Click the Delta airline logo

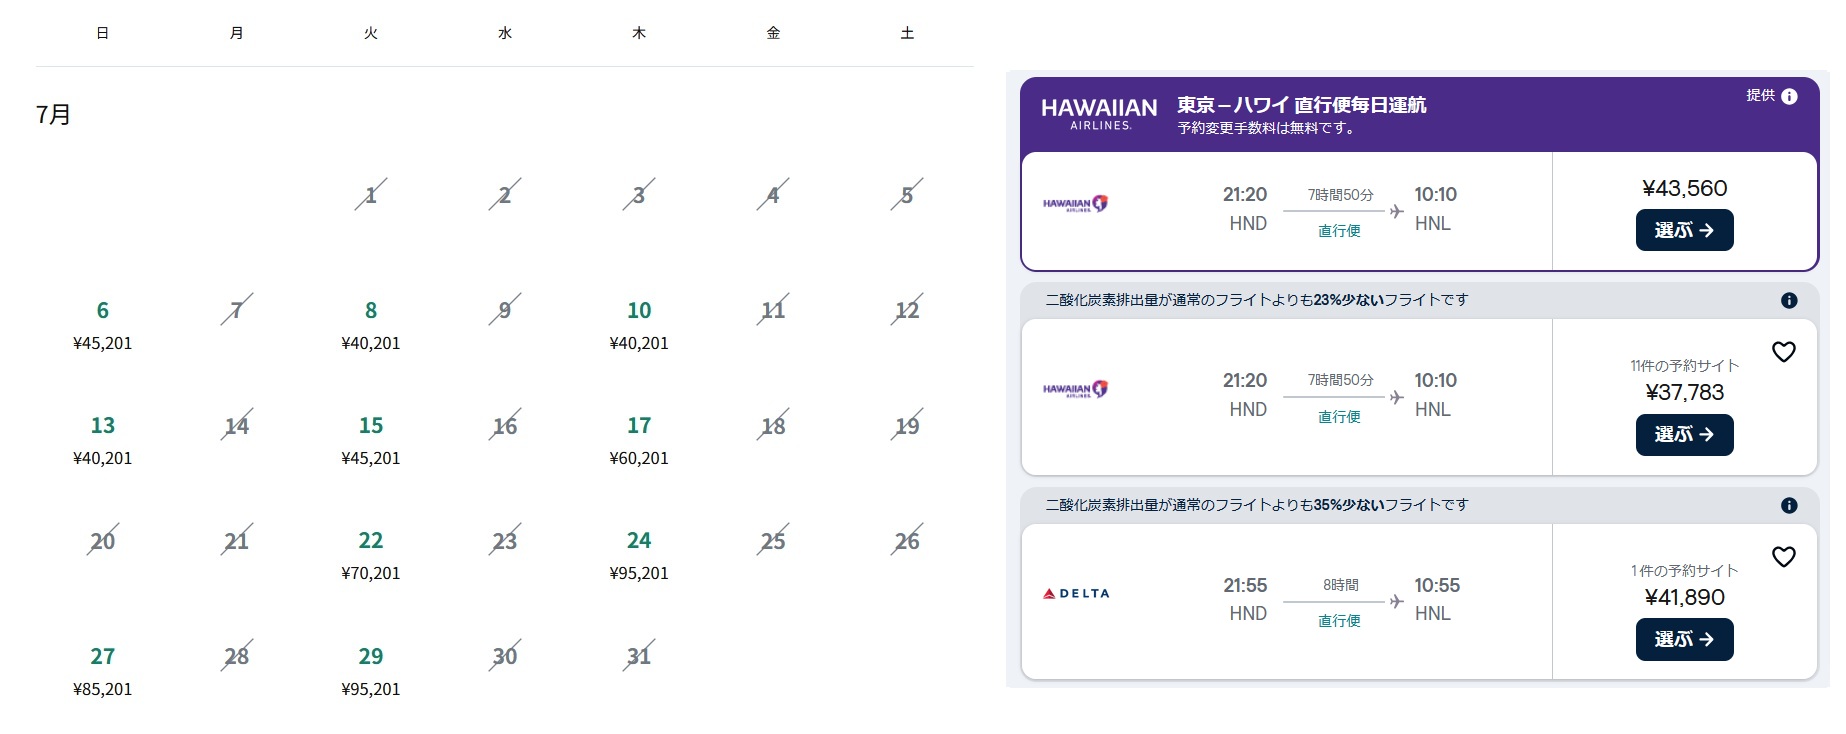pos(1076,593)
